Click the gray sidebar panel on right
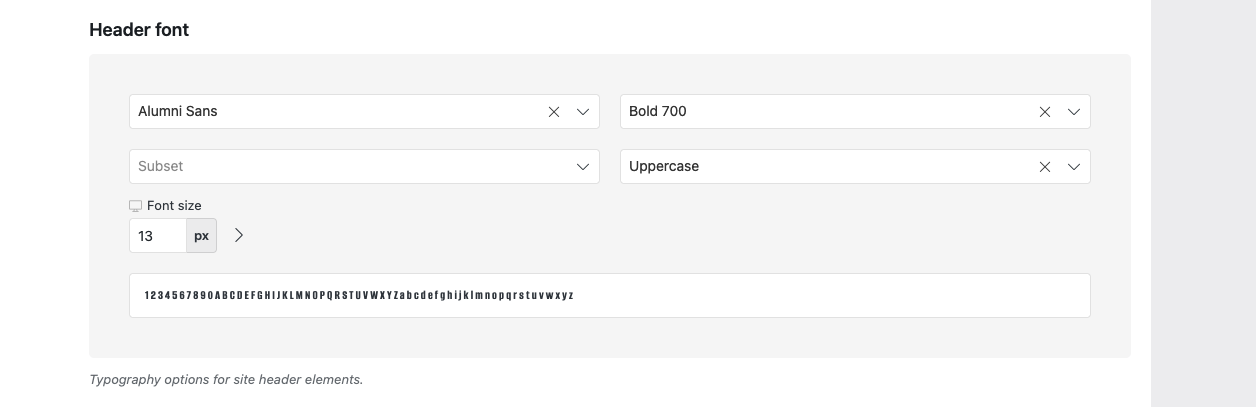Image resolution: width=1256 pixels, height=407 pixels. tap(1203, 203)
